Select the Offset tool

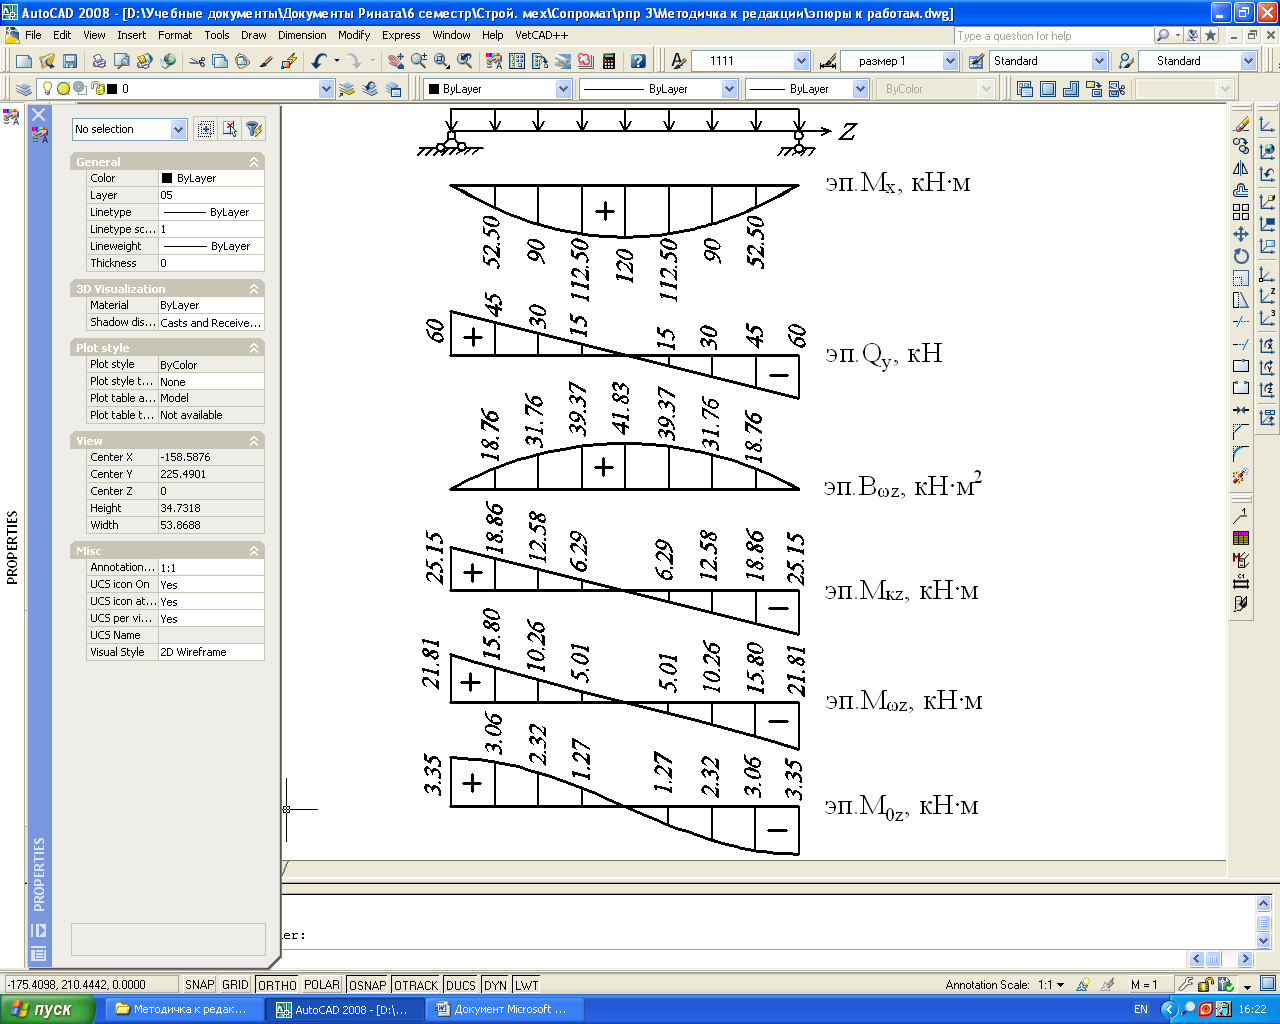click(x=1241, y=190)
